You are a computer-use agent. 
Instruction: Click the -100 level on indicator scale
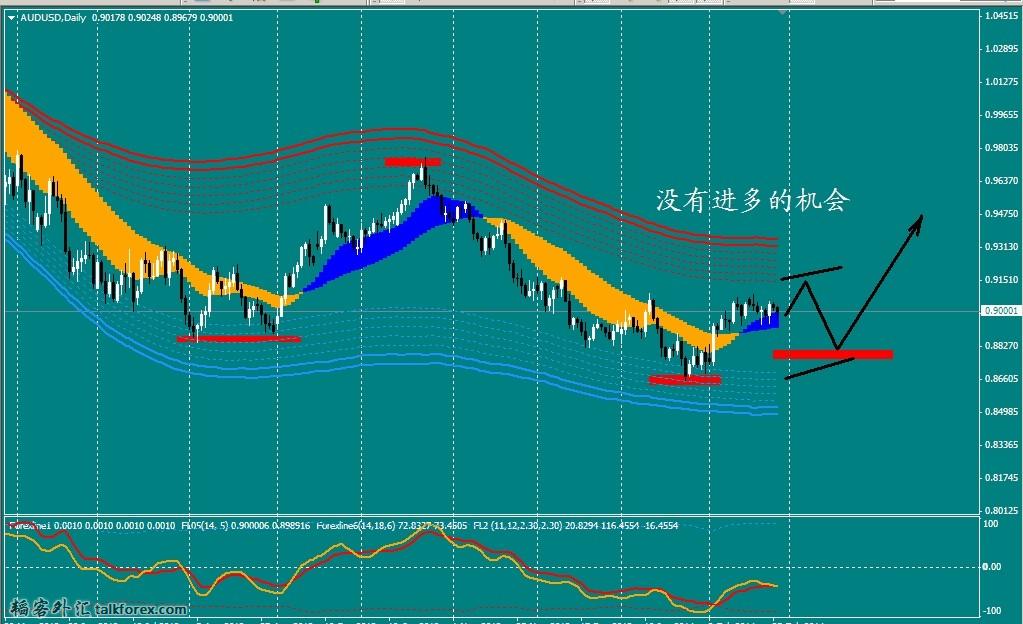click(992, 610)
